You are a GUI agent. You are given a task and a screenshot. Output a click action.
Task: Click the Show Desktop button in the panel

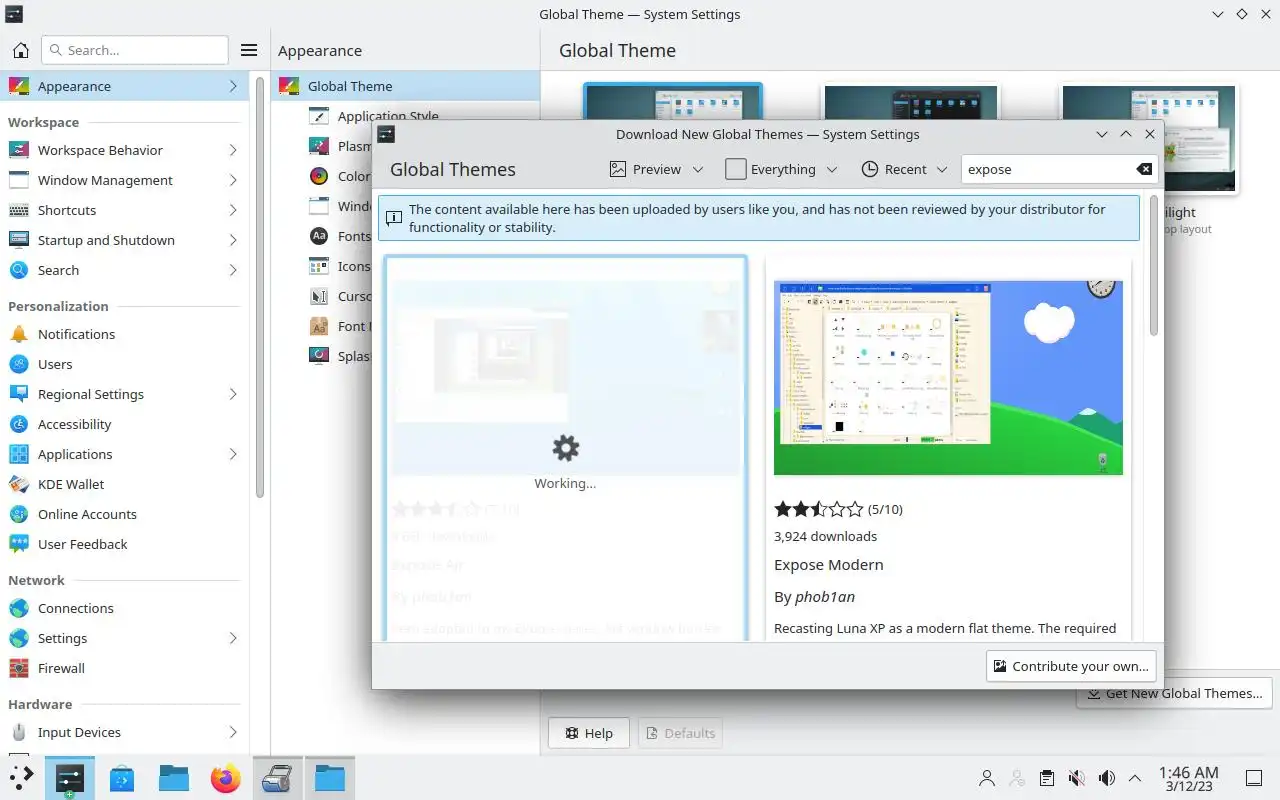[x=1253, y=778]
